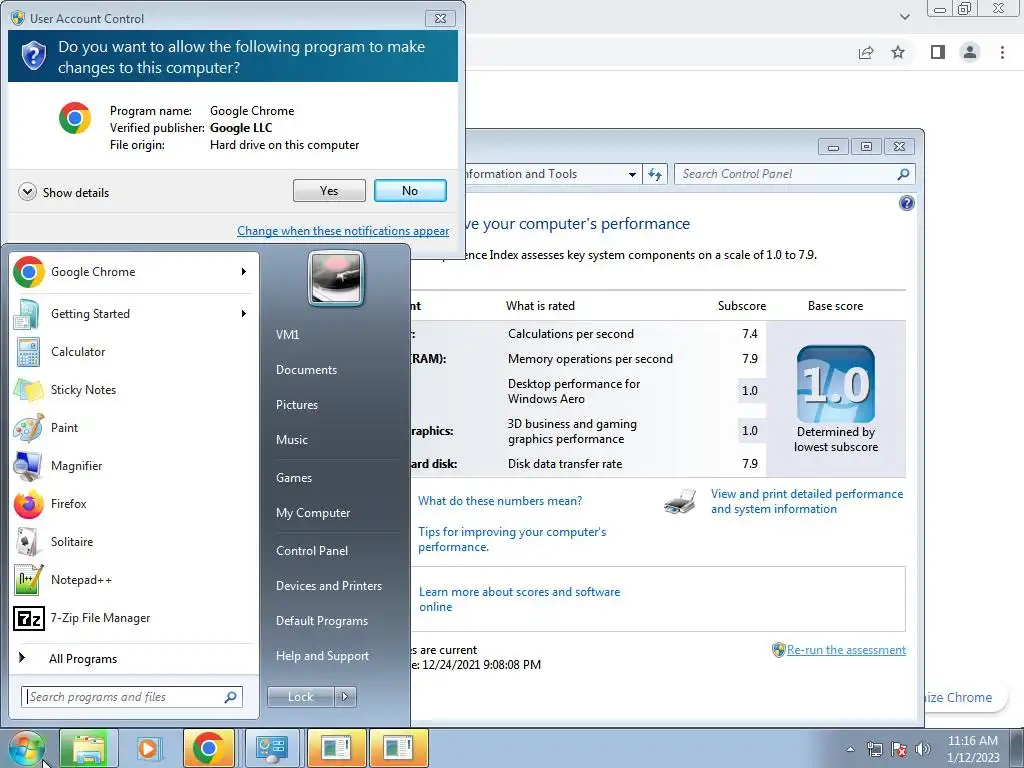Viewport: 1024px width, 768px height.
Task: Click Chrome's bookmark star icon
Action: click(898, 52)
